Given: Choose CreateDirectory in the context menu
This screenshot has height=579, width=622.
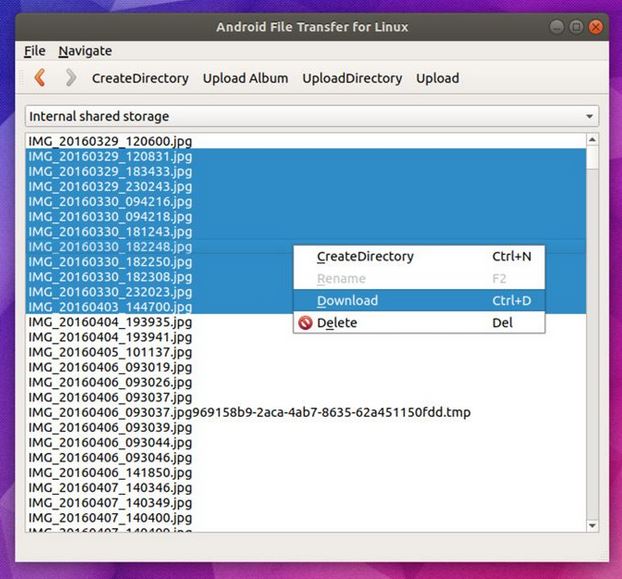Looking at the screenshot, I should tap(419, 257).
